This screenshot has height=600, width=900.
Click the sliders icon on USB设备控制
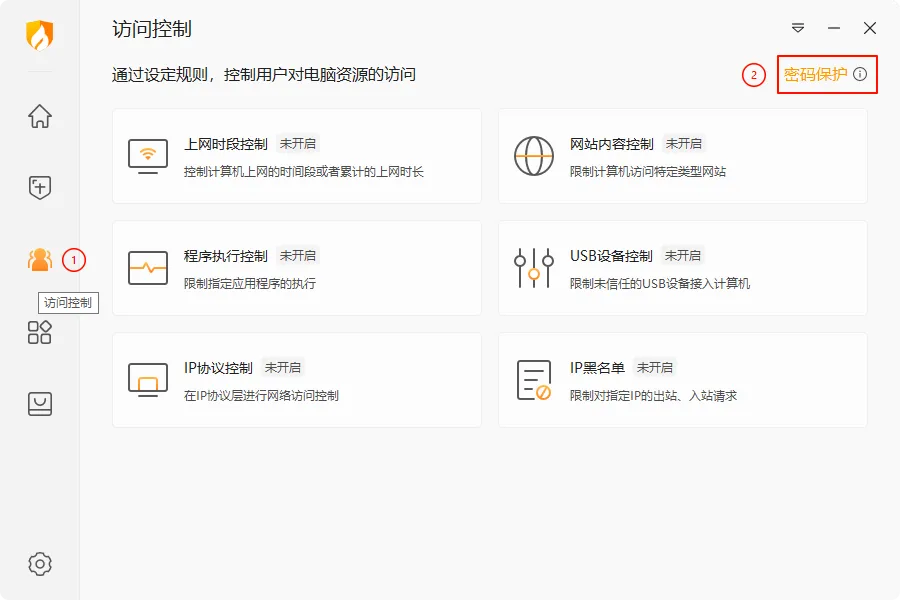pos(534,268)
